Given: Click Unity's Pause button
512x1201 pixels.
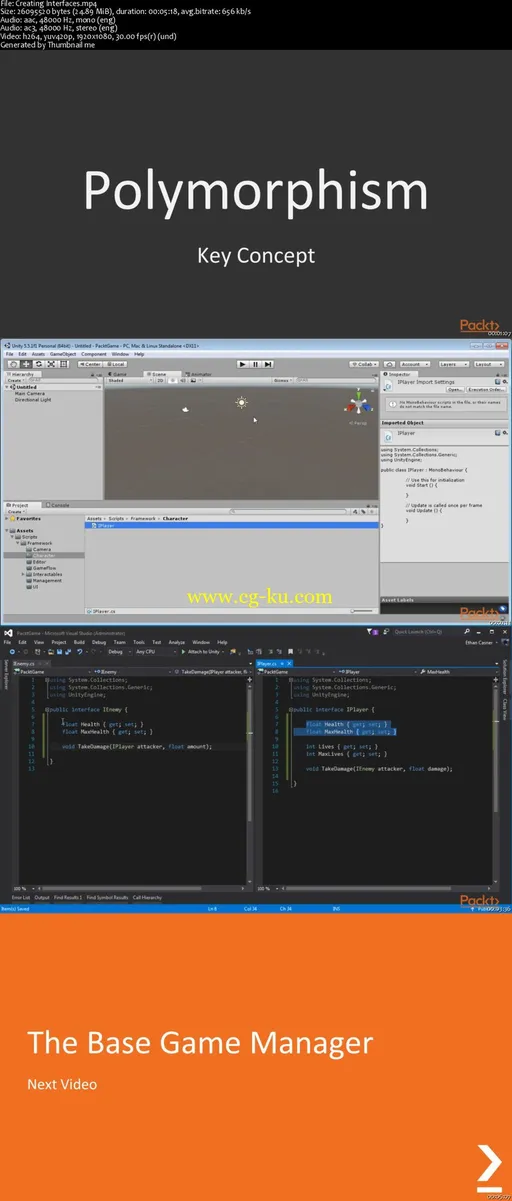Looking at the screenshot, I should pyautogui.click(x=256, y=364).
